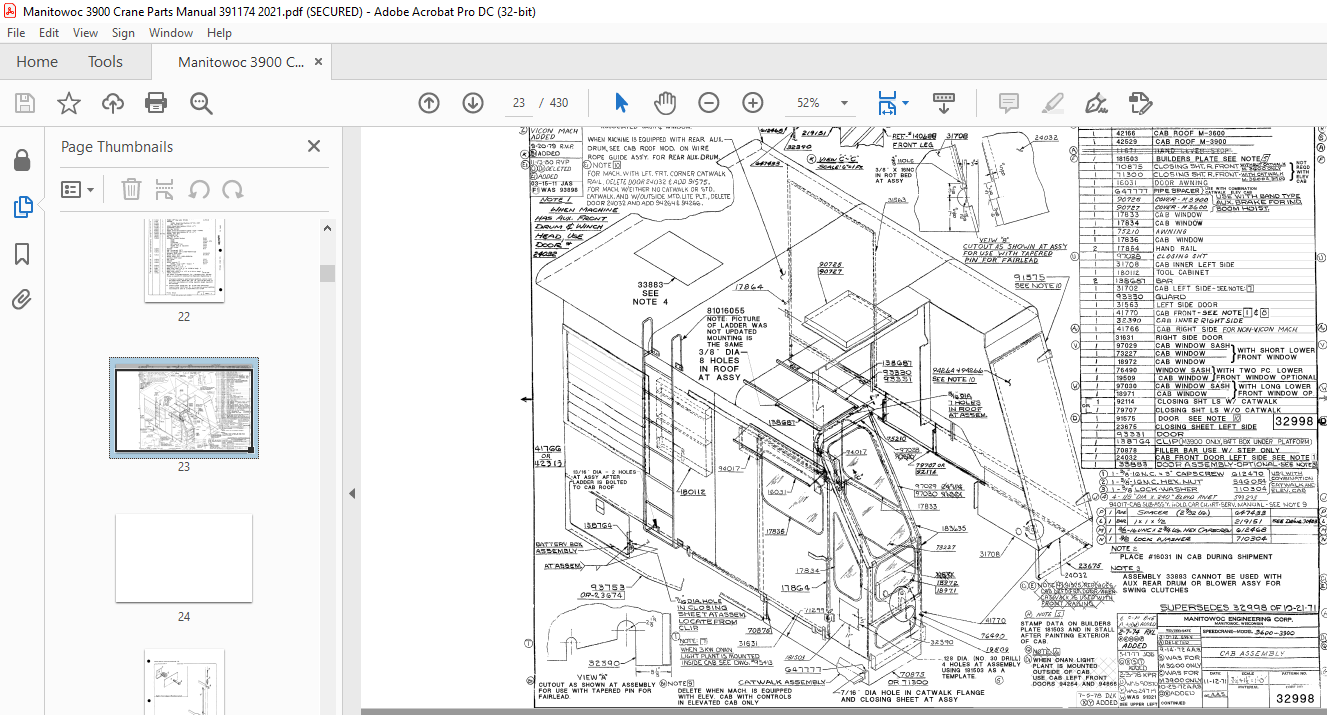This screenshot has width=1327, height=715.
Task: Select the Highlight text pen icon
Action: [1052, 103]
